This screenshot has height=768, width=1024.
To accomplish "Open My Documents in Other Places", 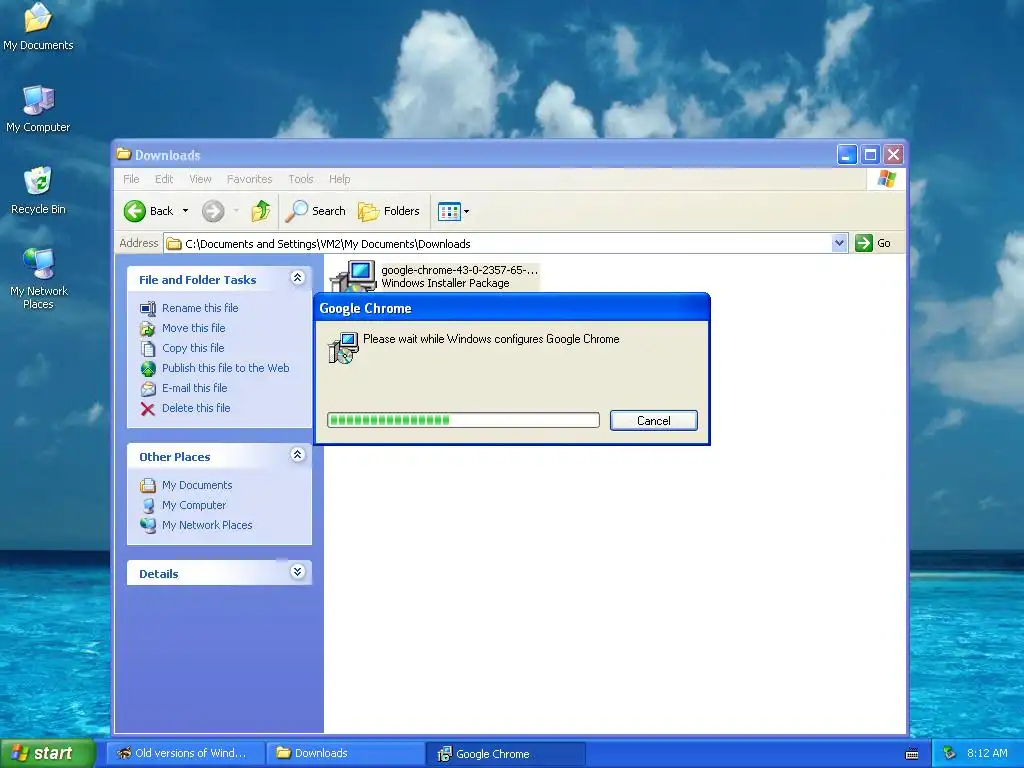I will coord(197,485).
